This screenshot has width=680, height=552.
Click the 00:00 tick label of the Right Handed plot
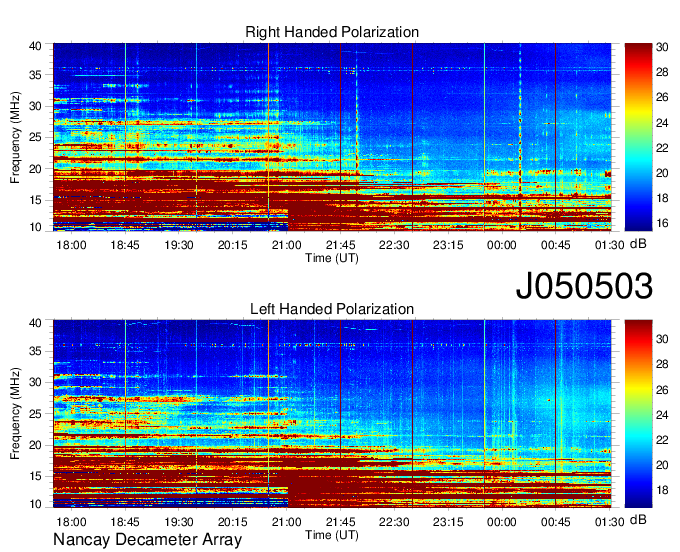pyautogui.click(x=502, y=245)
